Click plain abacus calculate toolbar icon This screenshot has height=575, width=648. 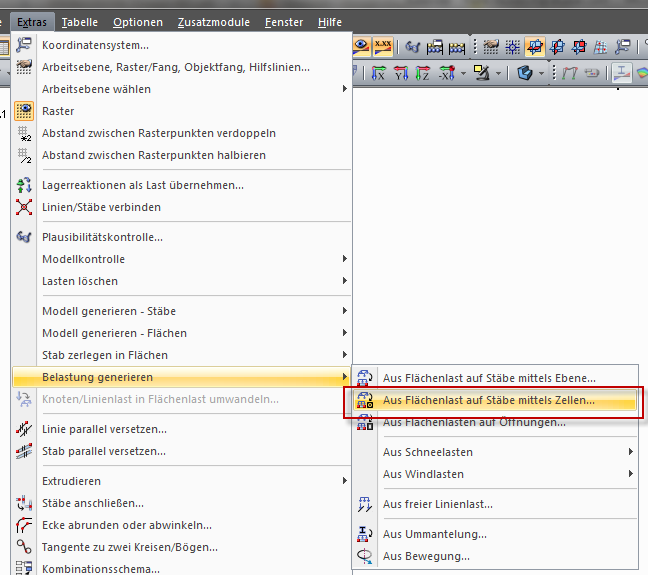(x=457, y=48)
